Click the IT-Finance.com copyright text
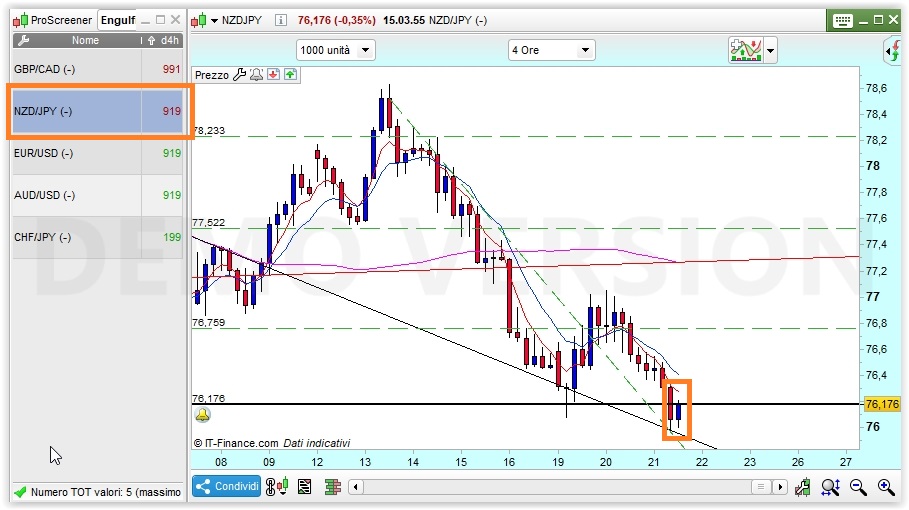This screenshot has width=909, height=510. [236, 443]
